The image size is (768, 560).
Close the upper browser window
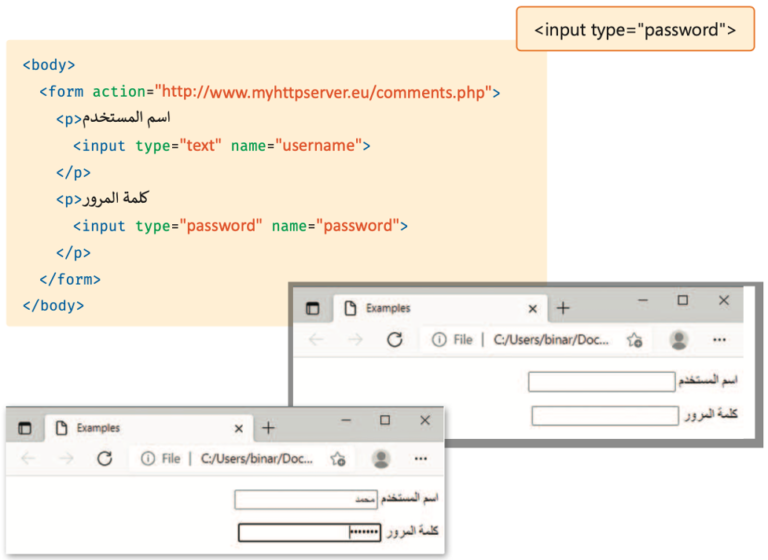[x=723, y=300]
